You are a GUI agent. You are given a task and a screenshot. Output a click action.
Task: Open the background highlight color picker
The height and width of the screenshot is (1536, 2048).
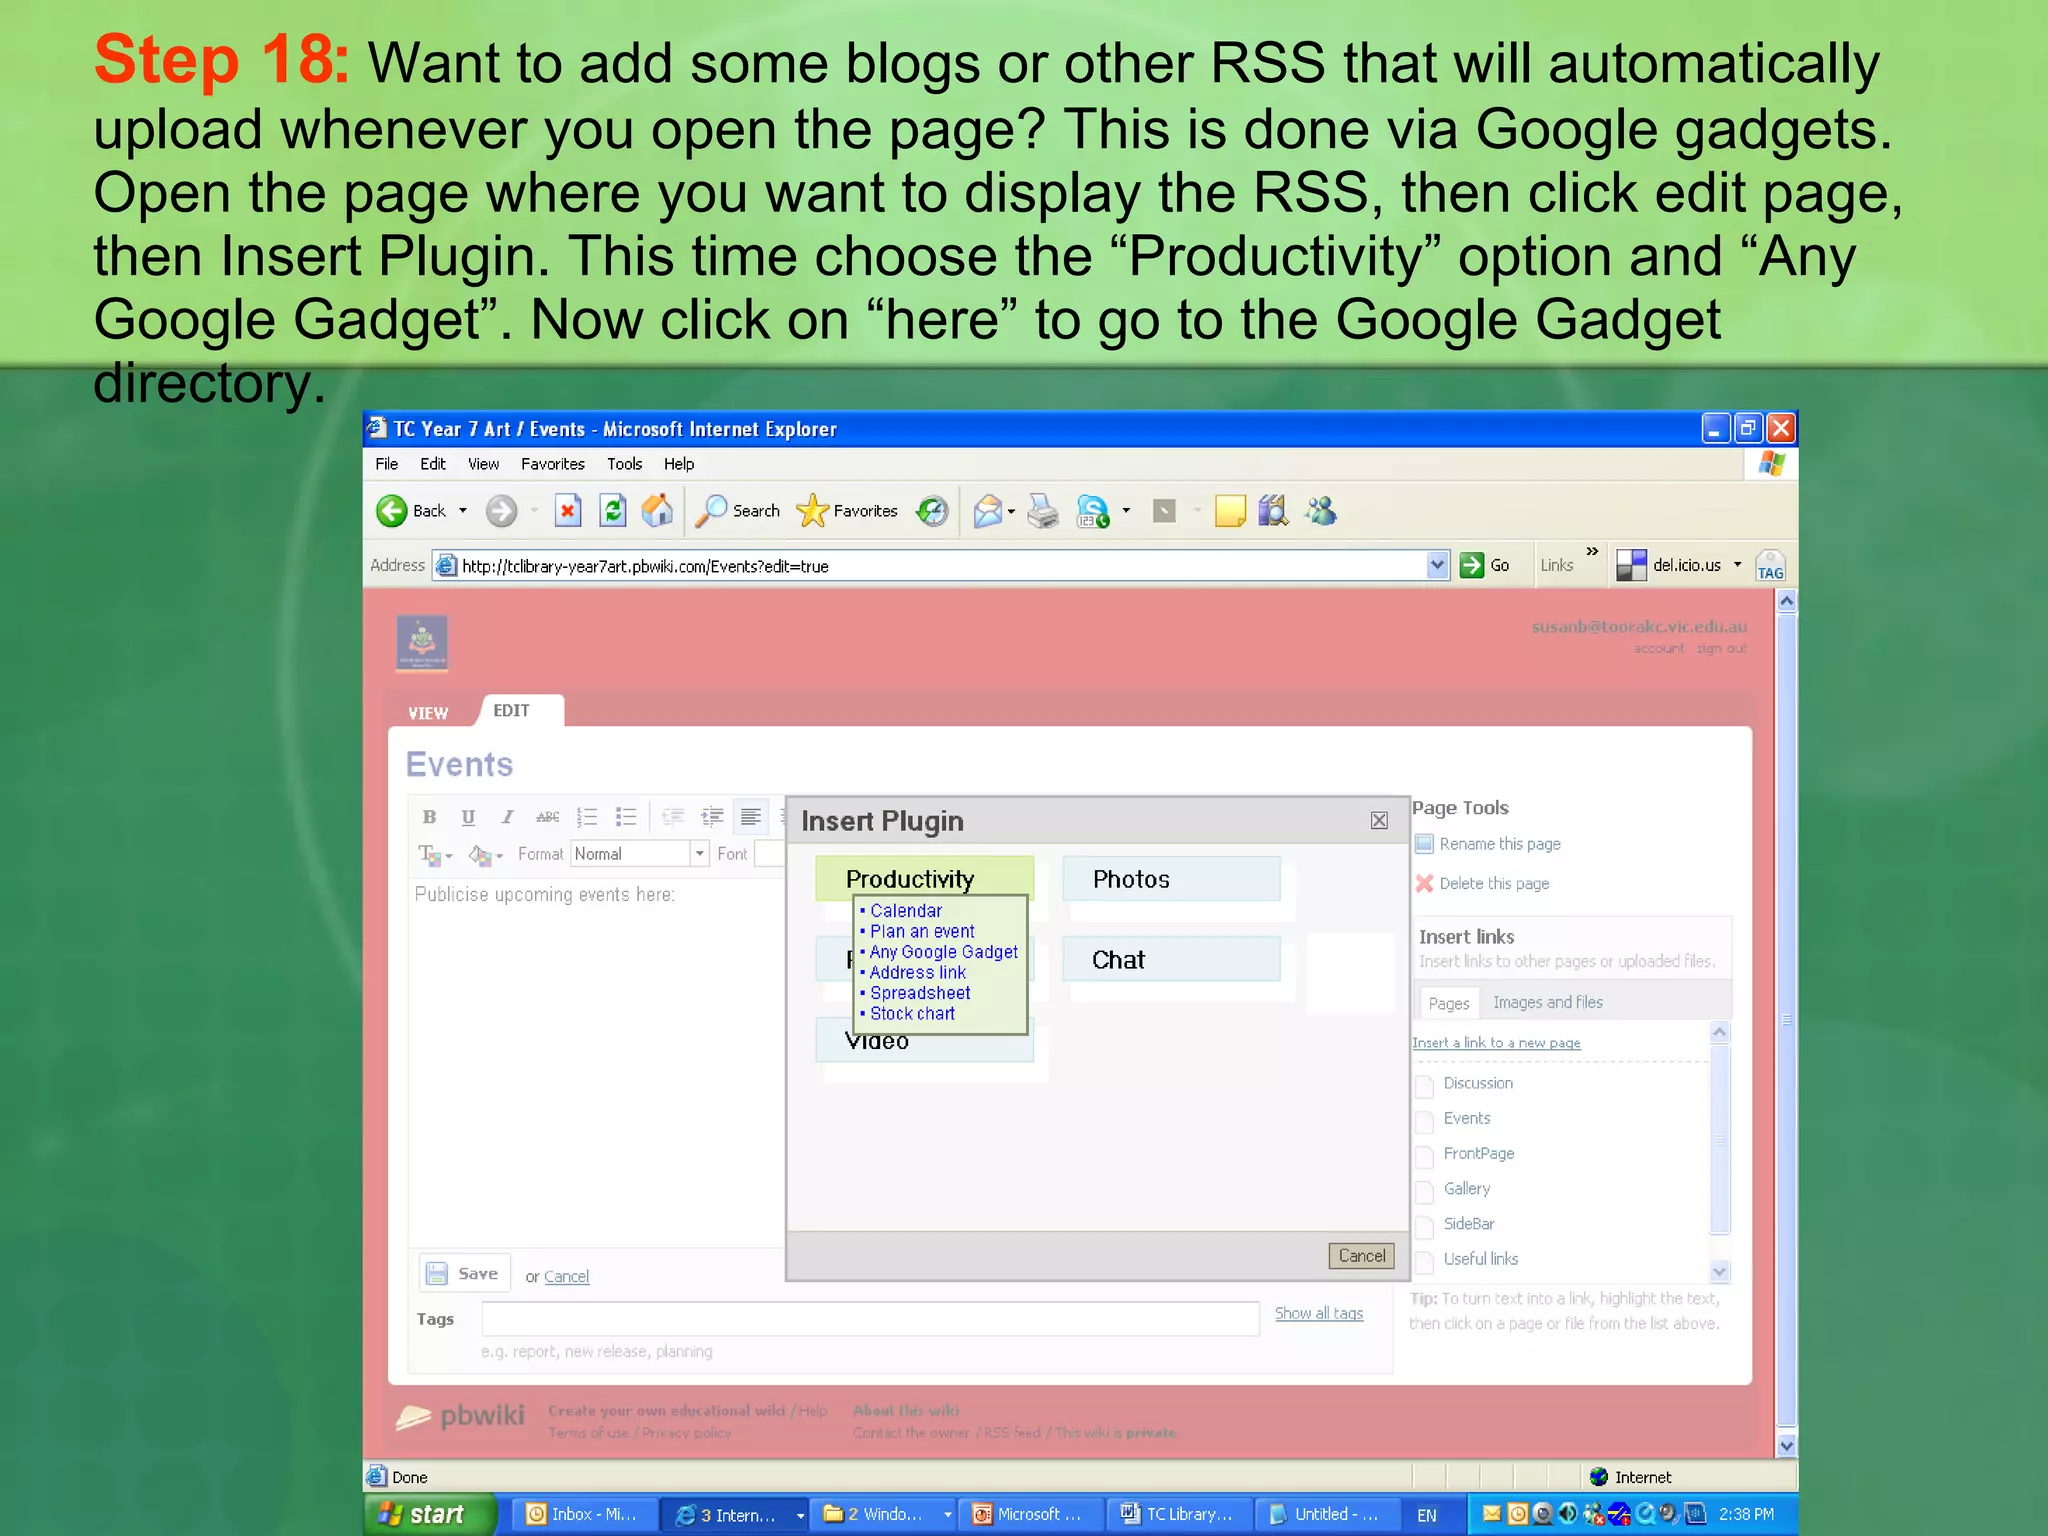click(485, 855)
